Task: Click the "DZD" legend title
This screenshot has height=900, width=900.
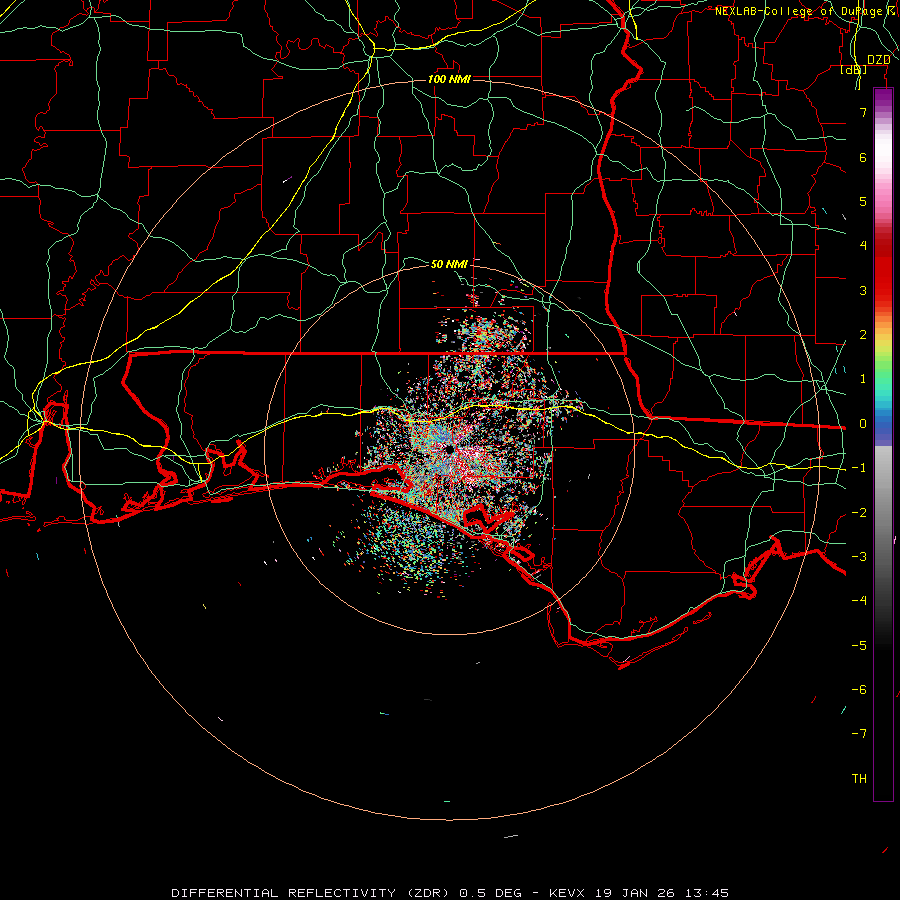Action: click(x=878, y=60)
